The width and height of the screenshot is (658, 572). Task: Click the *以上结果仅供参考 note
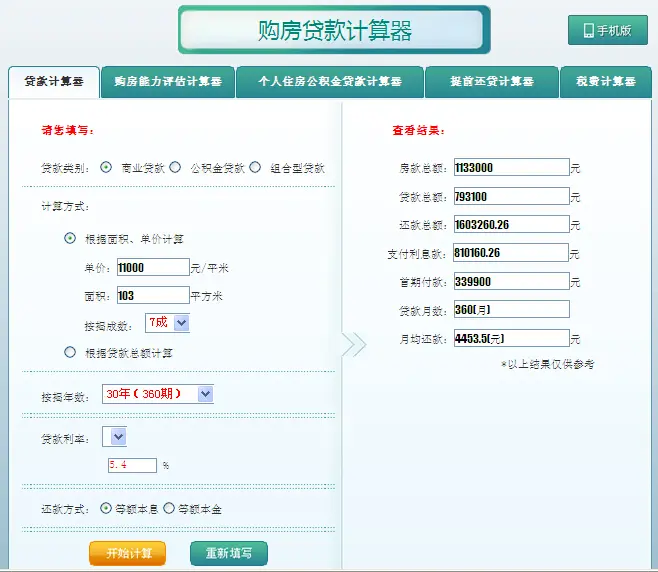point(548,364)
